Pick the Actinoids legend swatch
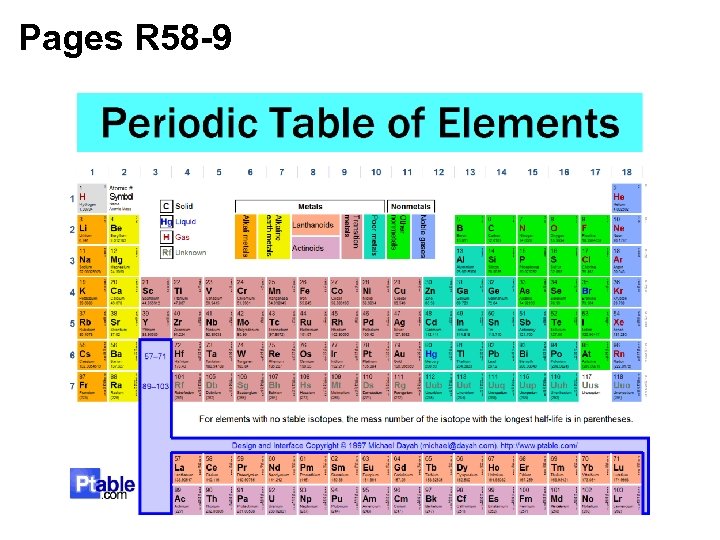This screenshot has height=540, width=720. [x=315, y=248]
